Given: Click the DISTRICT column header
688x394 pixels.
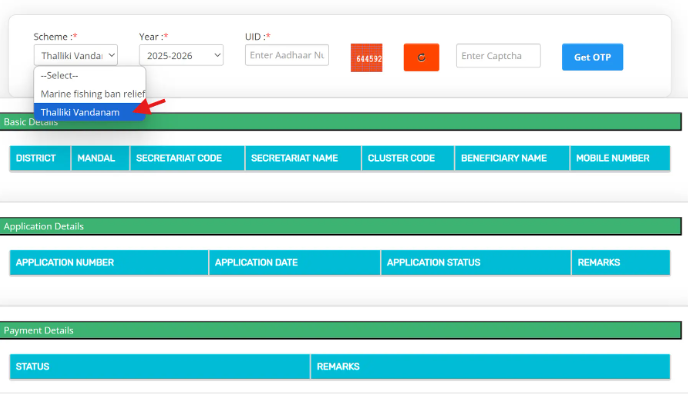Looking at the screenshot, I should click(x=40, y=158).
